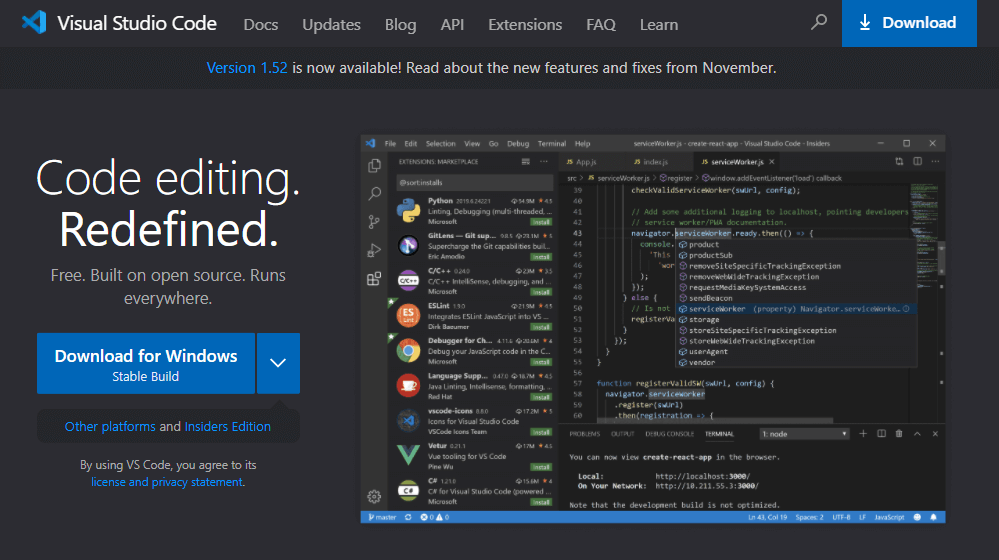
Task: Click the Vetur extension icon
Action: (x=408, y=455)
